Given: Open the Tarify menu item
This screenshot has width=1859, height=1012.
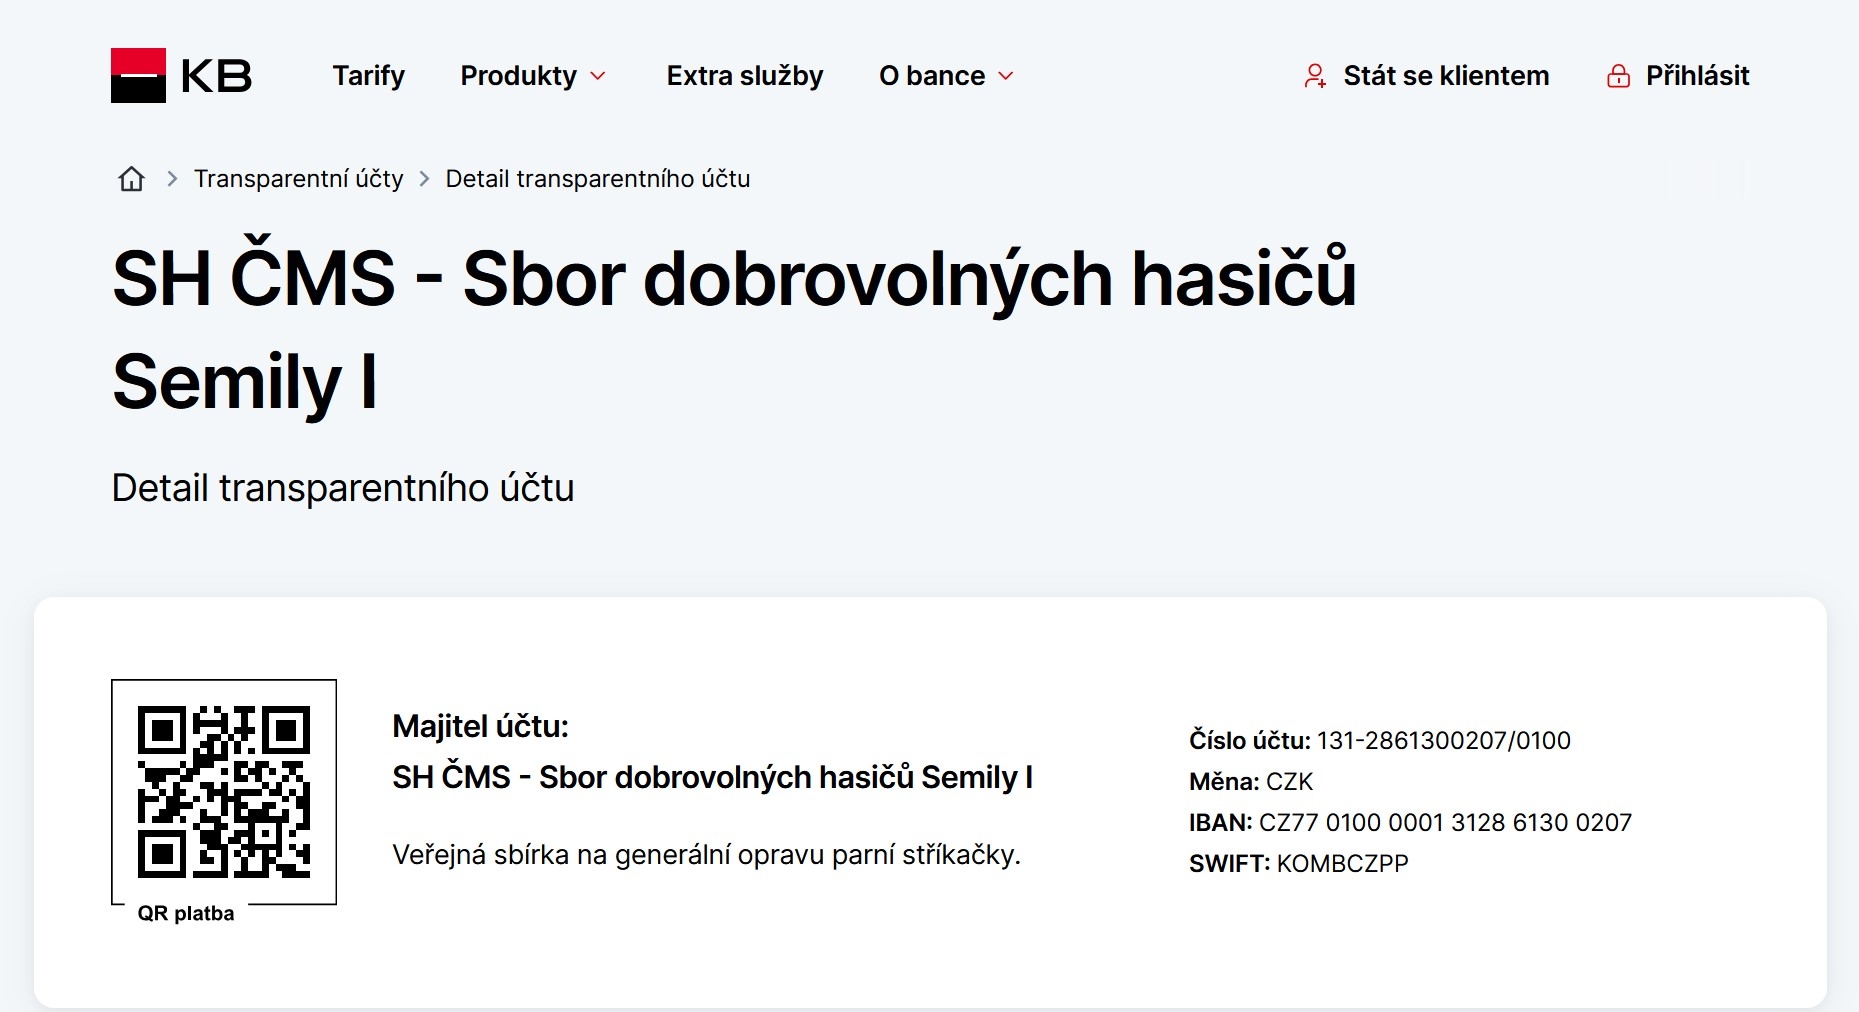Looking at the screenshot, I should [x=368, y=76].
